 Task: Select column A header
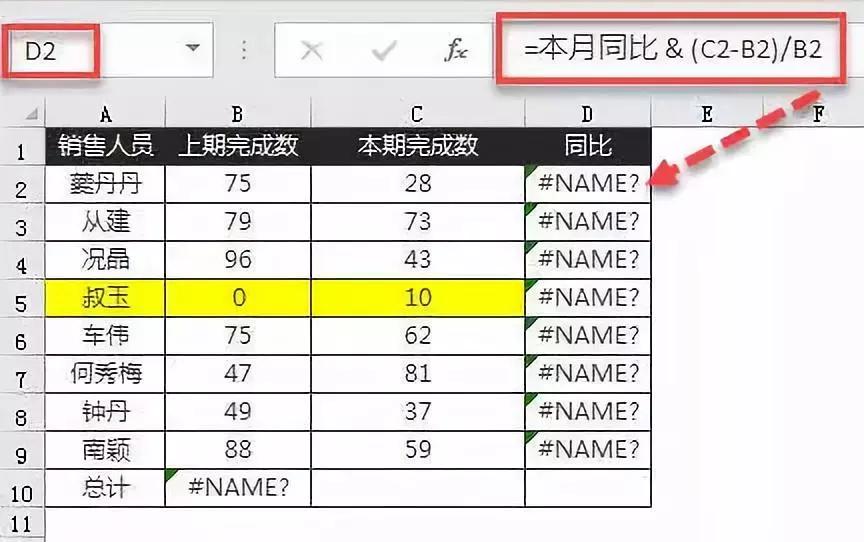click(105, 114)
